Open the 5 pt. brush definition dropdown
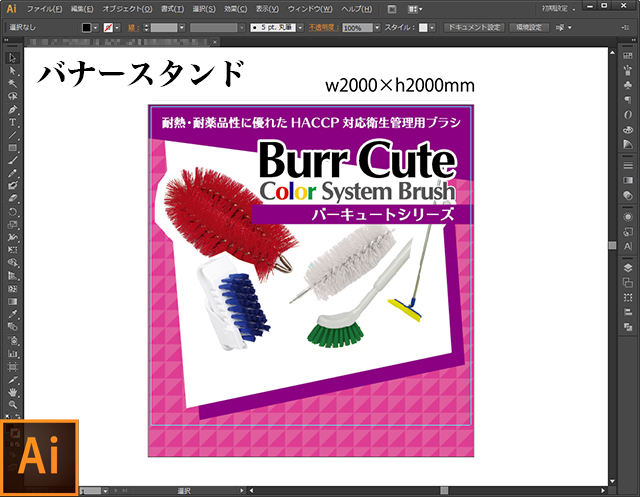The height and width of the screenshot is (497, 640). tap(300, 27)
